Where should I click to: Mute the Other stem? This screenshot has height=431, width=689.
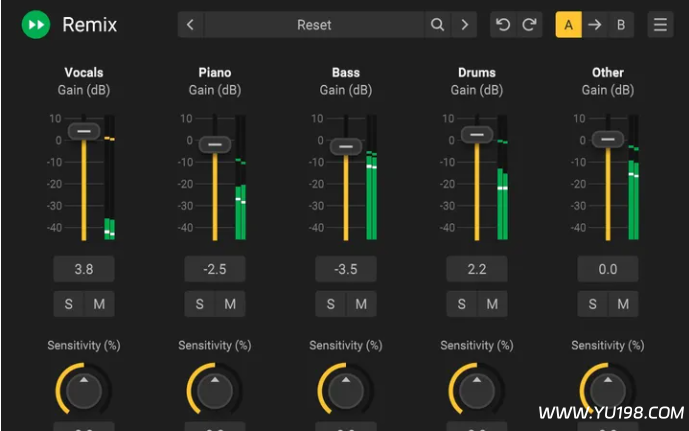click(x=623, y=304)
